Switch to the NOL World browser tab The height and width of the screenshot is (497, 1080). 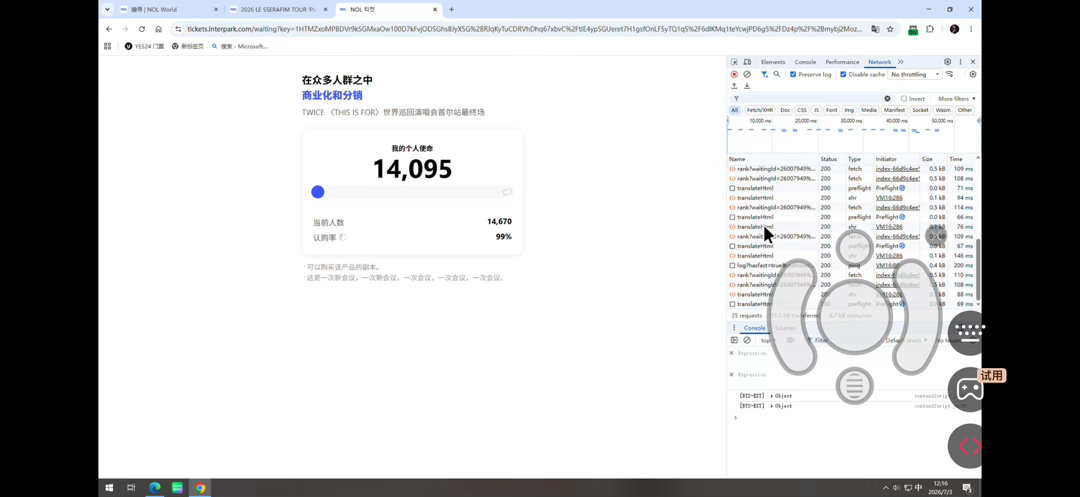click(168, 10)
